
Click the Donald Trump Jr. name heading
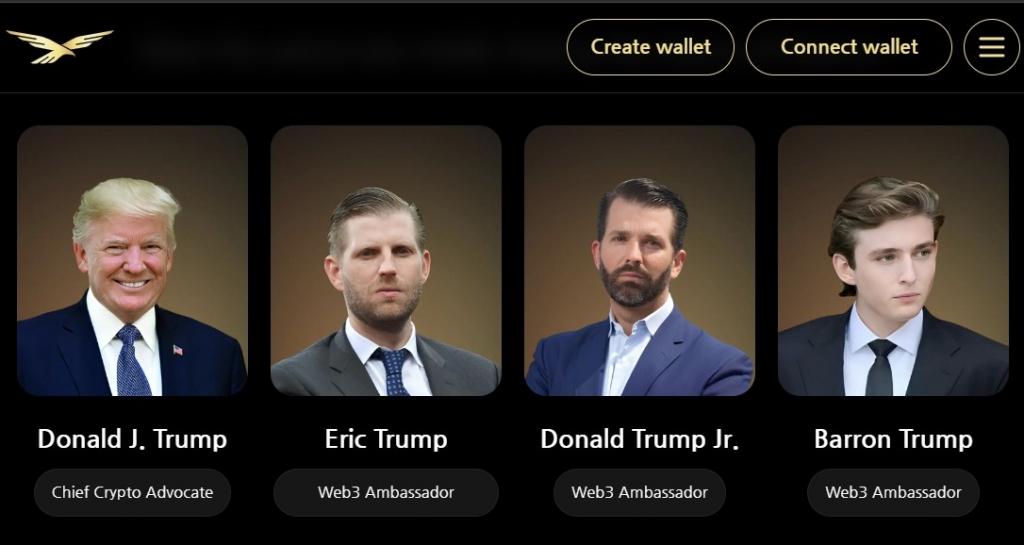click(639, 439)
